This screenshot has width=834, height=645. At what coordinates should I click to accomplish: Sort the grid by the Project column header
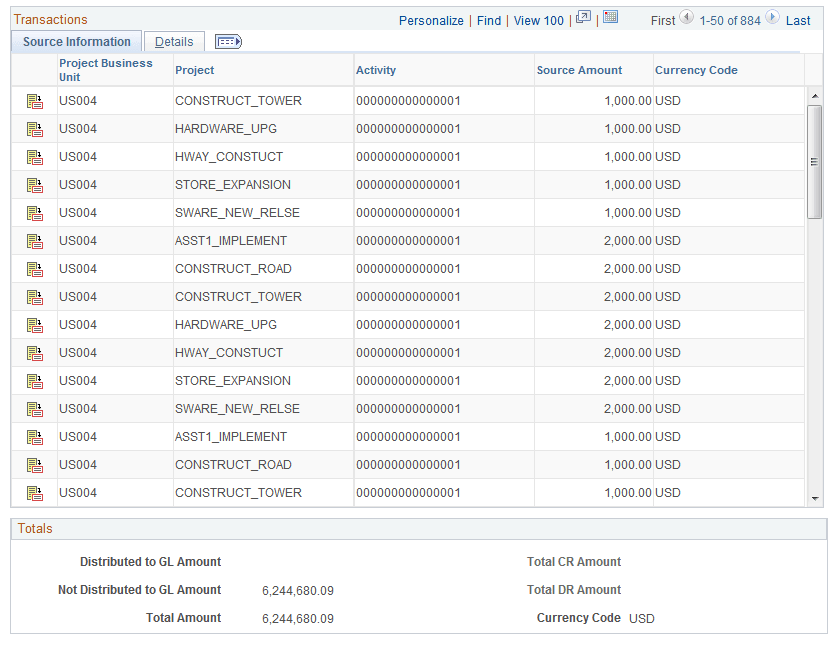point(194,70)
